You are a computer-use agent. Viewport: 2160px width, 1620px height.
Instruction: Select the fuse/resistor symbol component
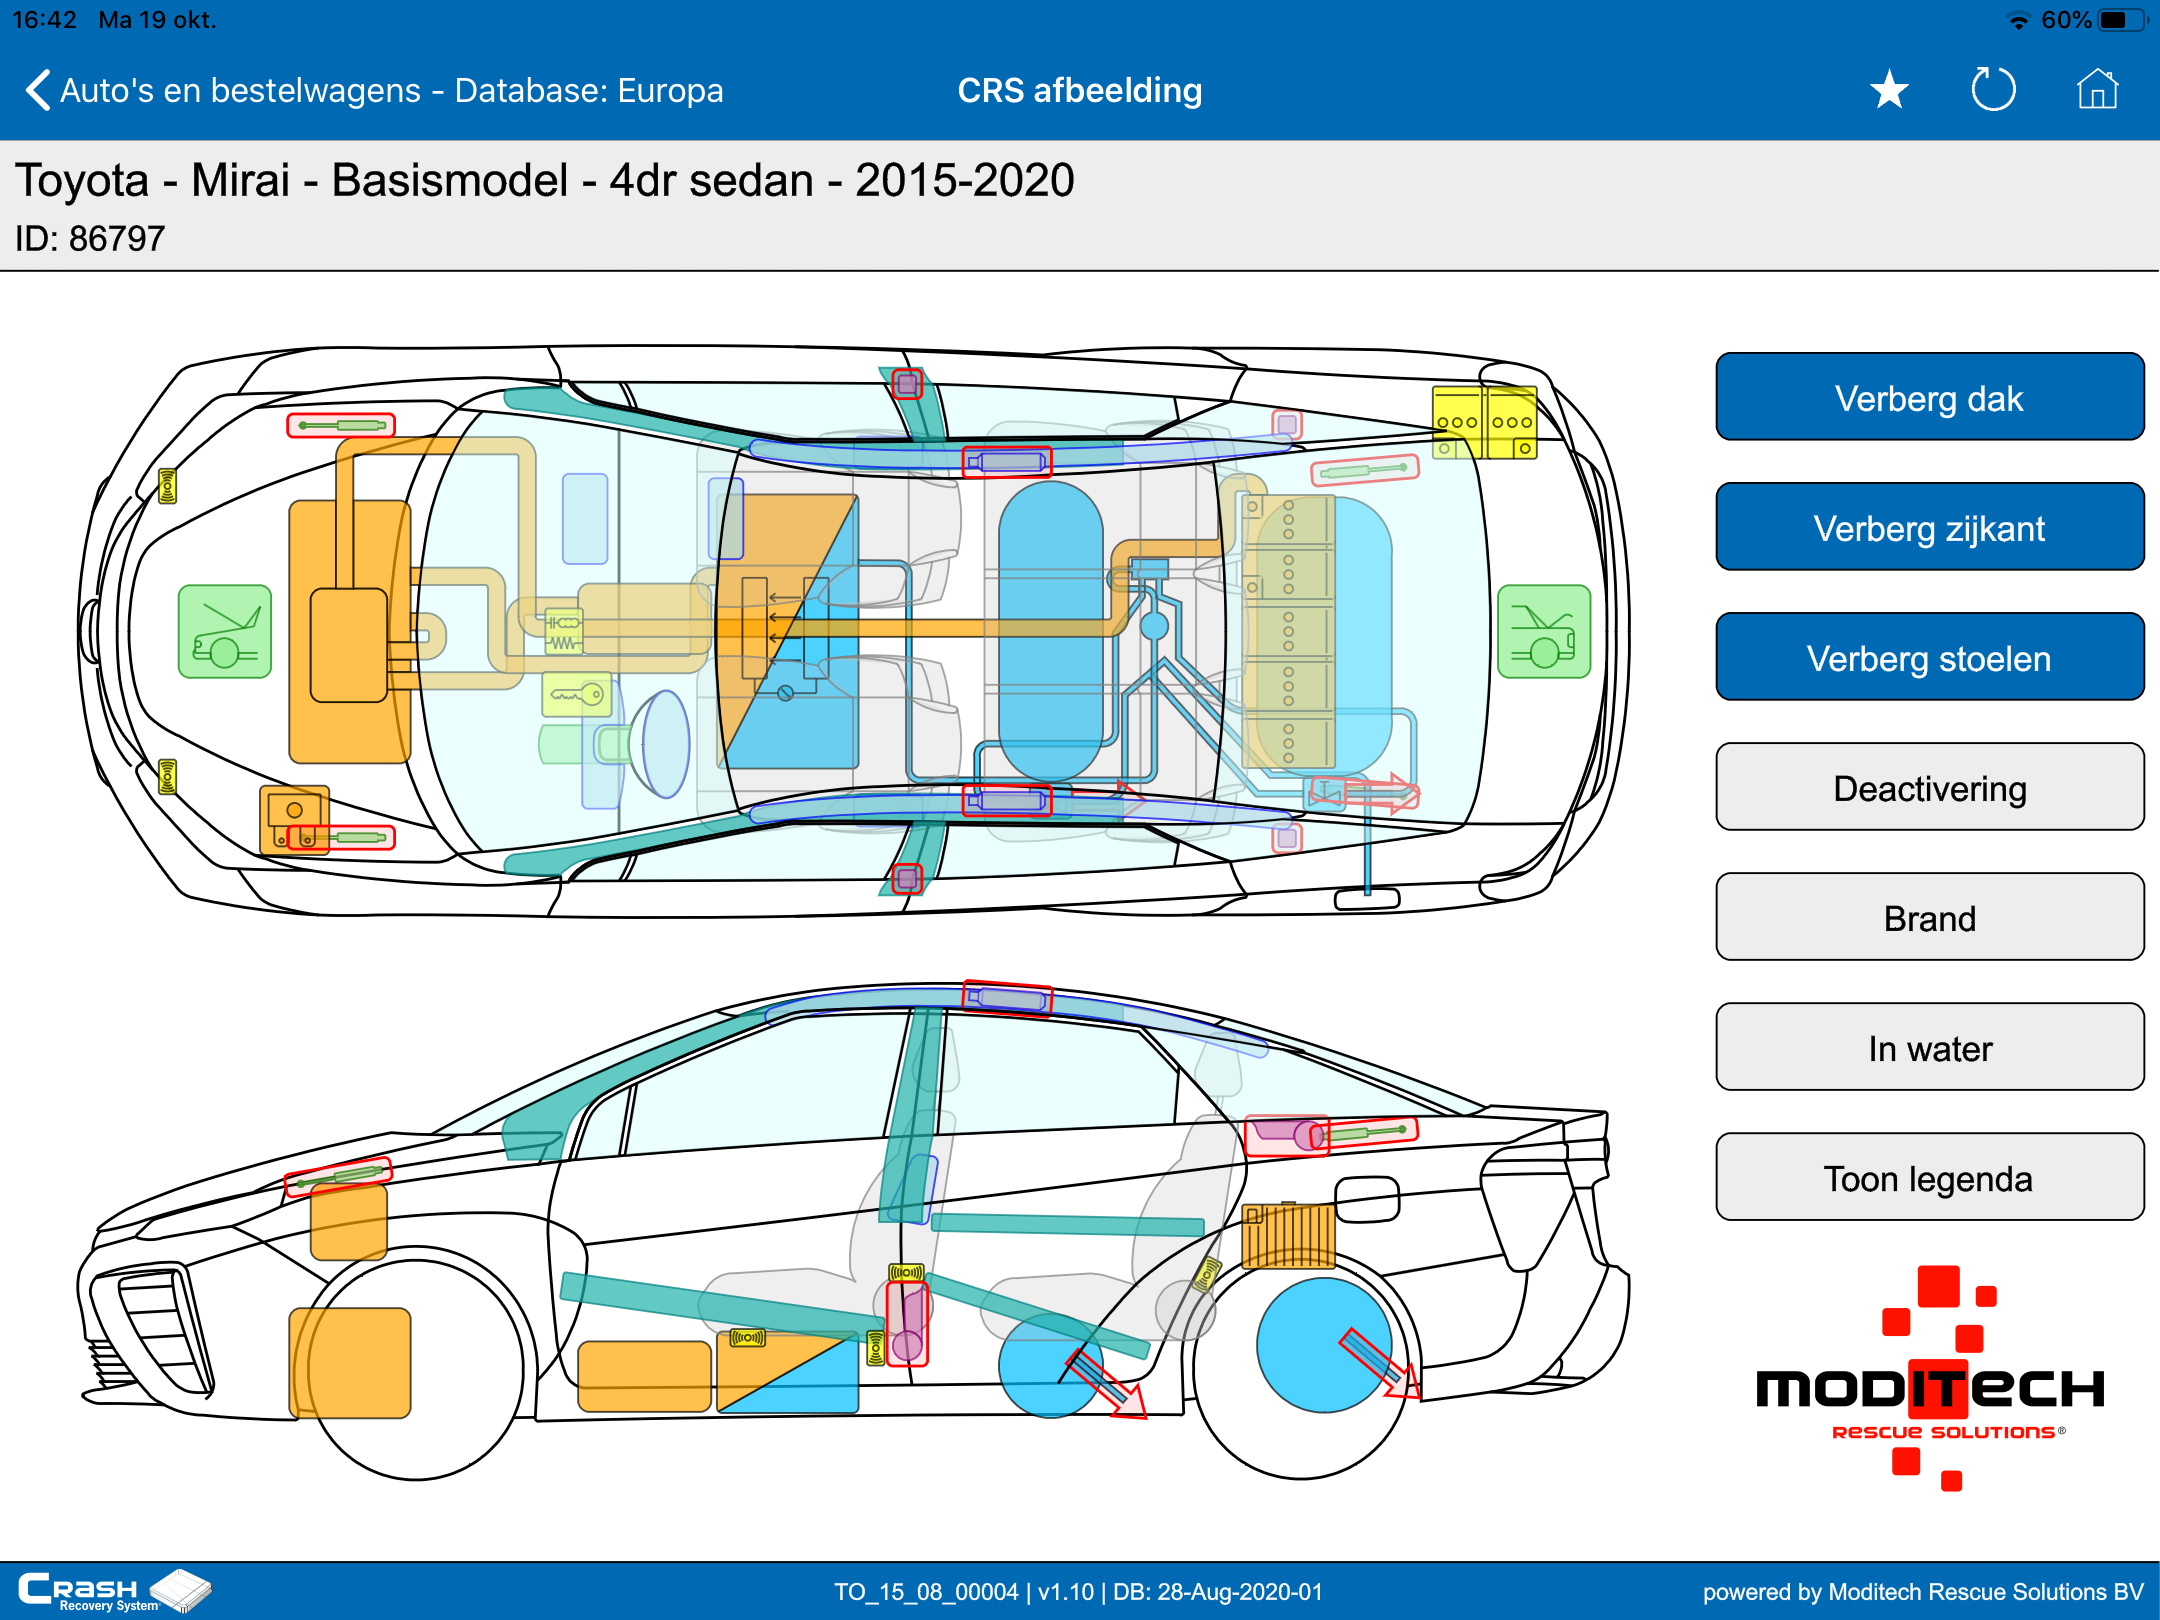563,632
